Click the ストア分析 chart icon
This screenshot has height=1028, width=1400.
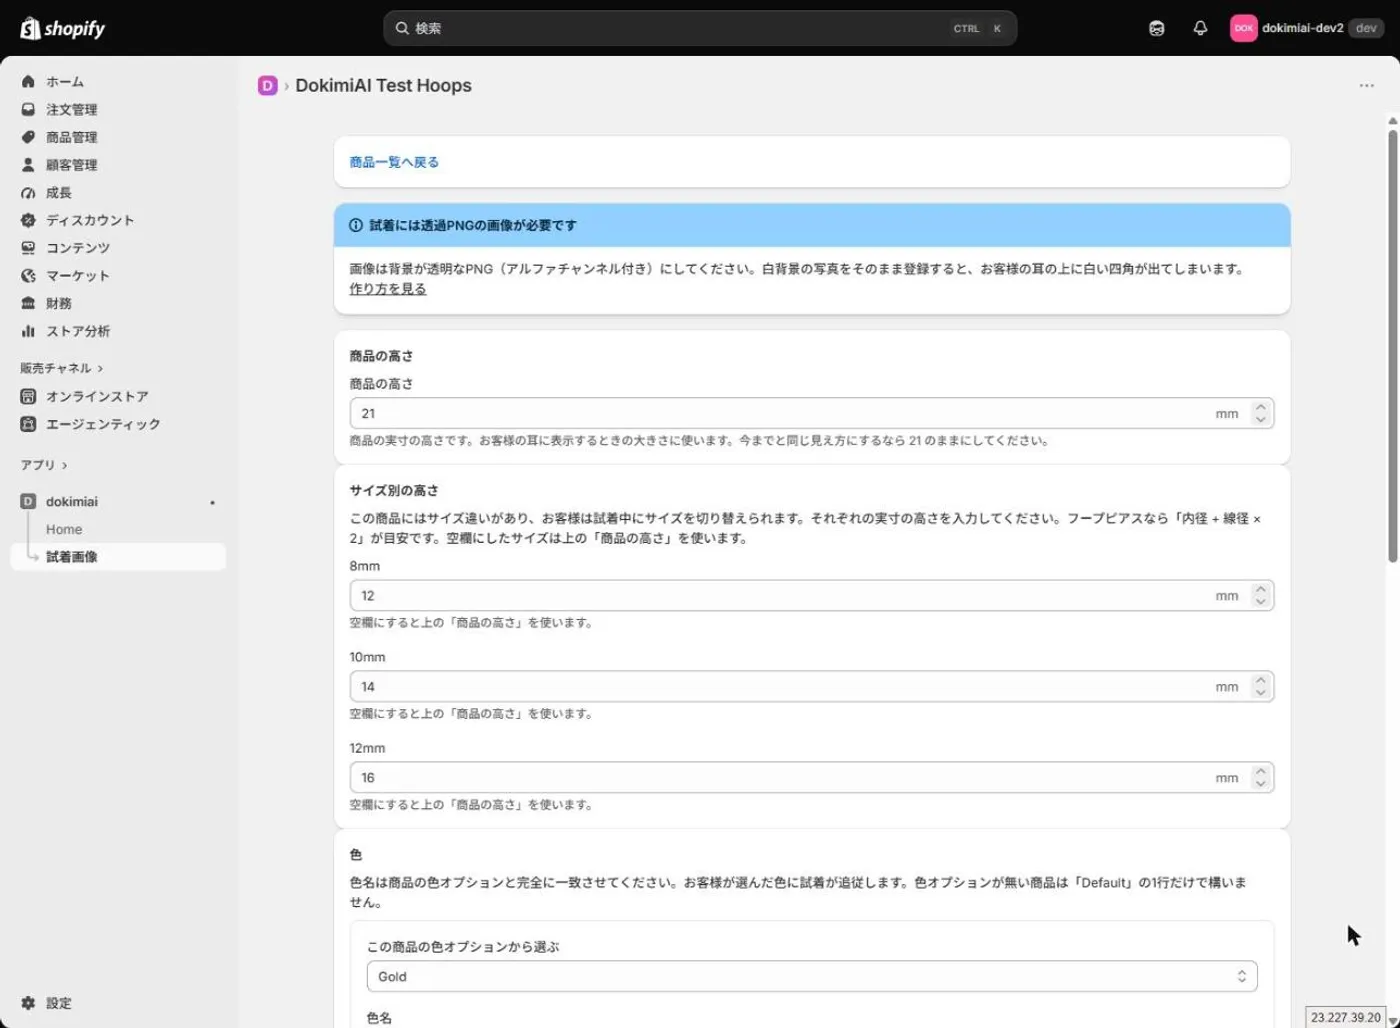(x=28, y=331)
